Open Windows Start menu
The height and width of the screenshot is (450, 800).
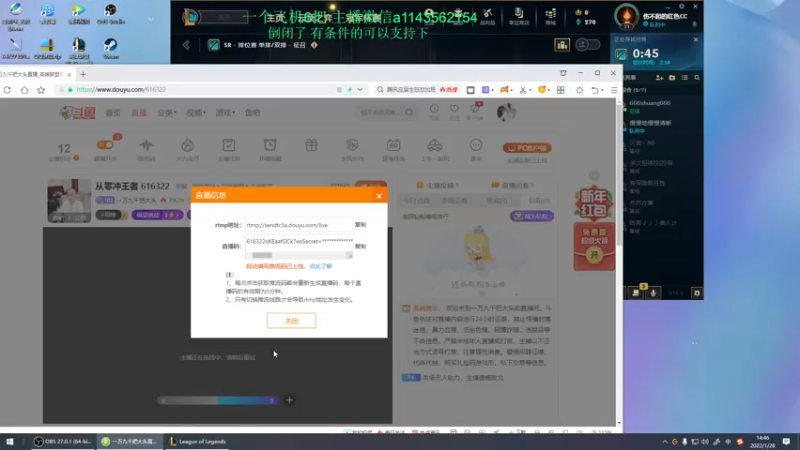10,441
